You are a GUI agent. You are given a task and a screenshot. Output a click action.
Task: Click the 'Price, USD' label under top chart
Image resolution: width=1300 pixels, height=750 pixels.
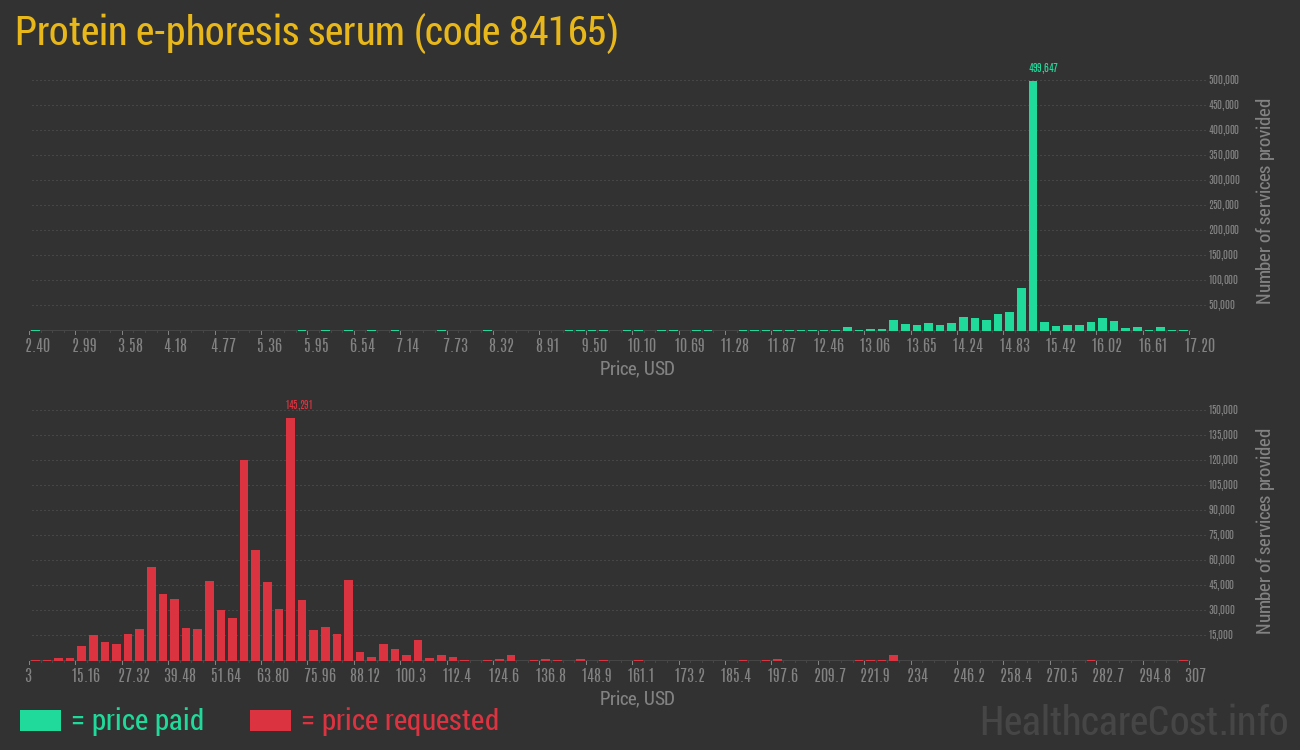pyautogui.click(x=636, y=369)
